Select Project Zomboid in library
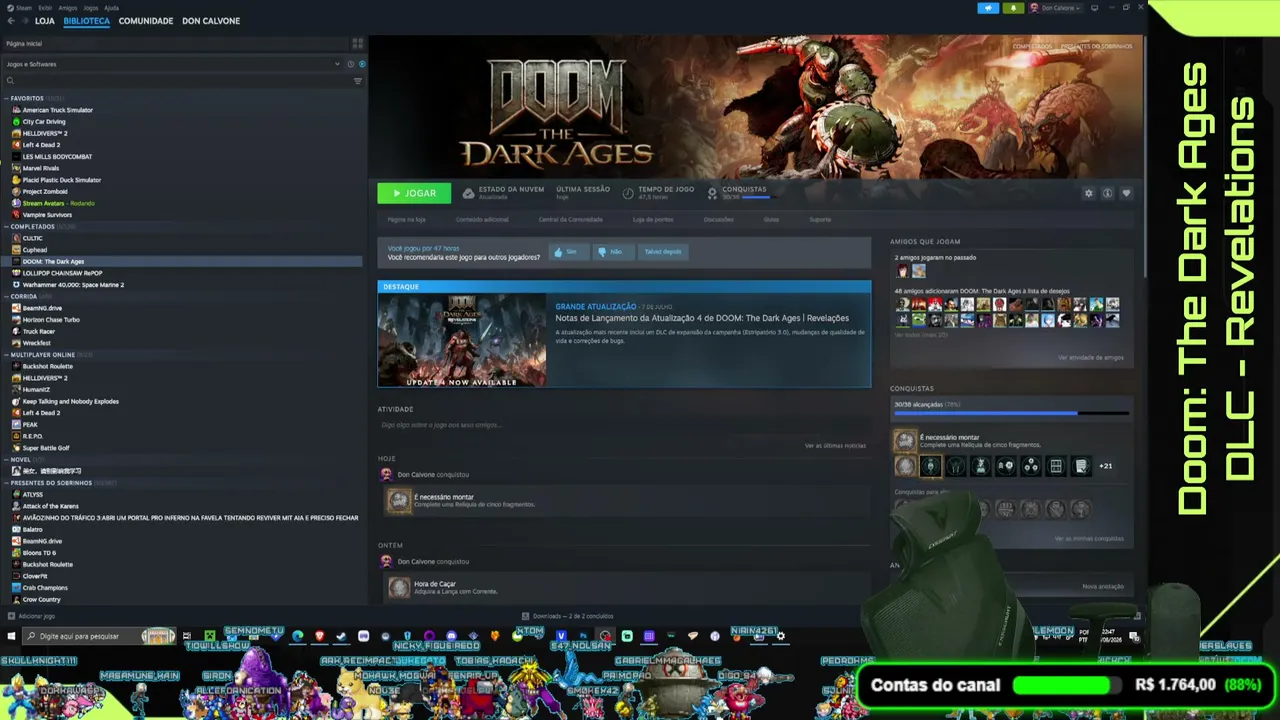 pyautogui.click(x=45, y=192)
